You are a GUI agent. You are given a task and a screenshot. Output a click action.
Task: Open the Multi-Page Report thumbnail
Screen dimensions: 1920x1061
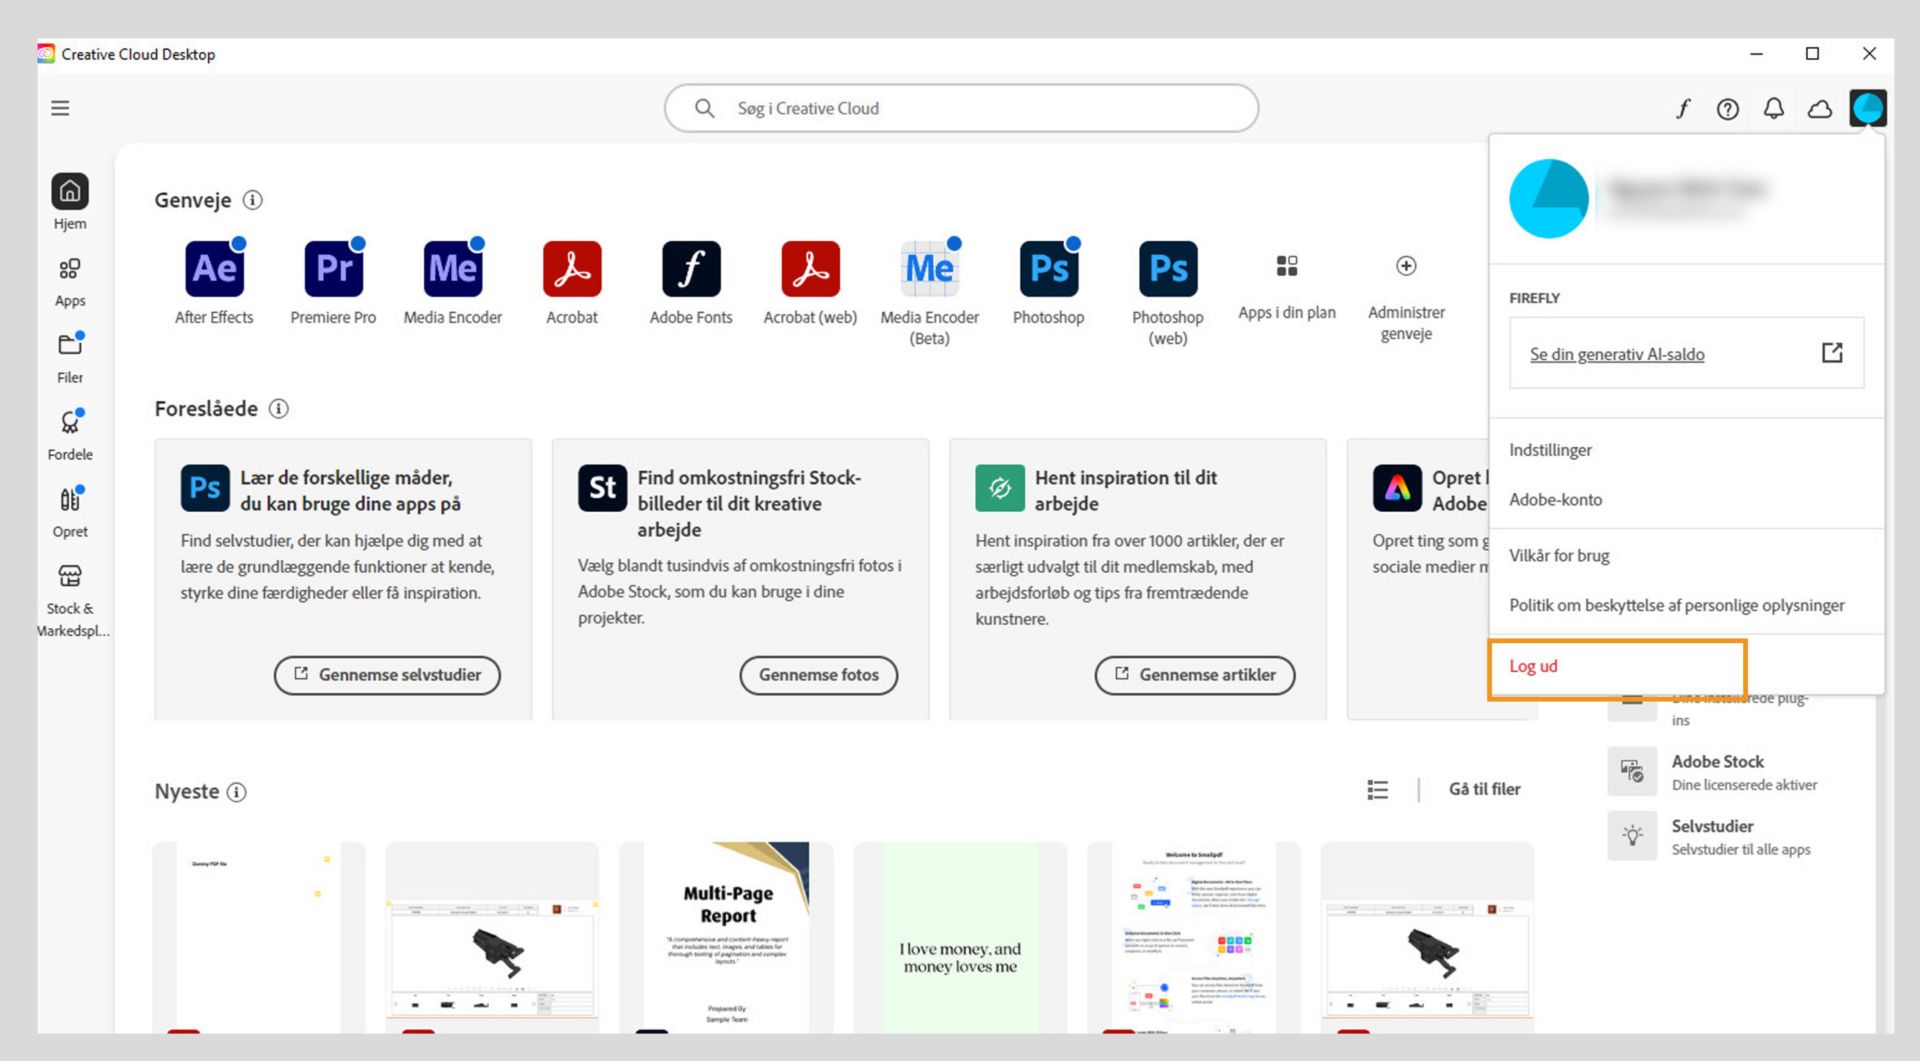point(727,937)
